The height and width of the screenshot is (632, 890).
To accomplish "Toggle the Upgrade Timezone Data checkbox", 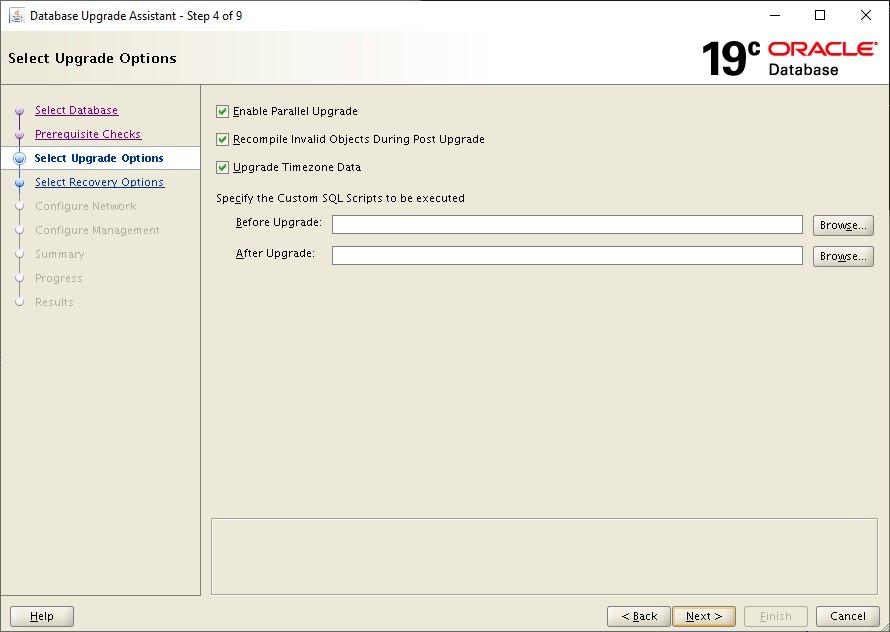I will 222,168.
